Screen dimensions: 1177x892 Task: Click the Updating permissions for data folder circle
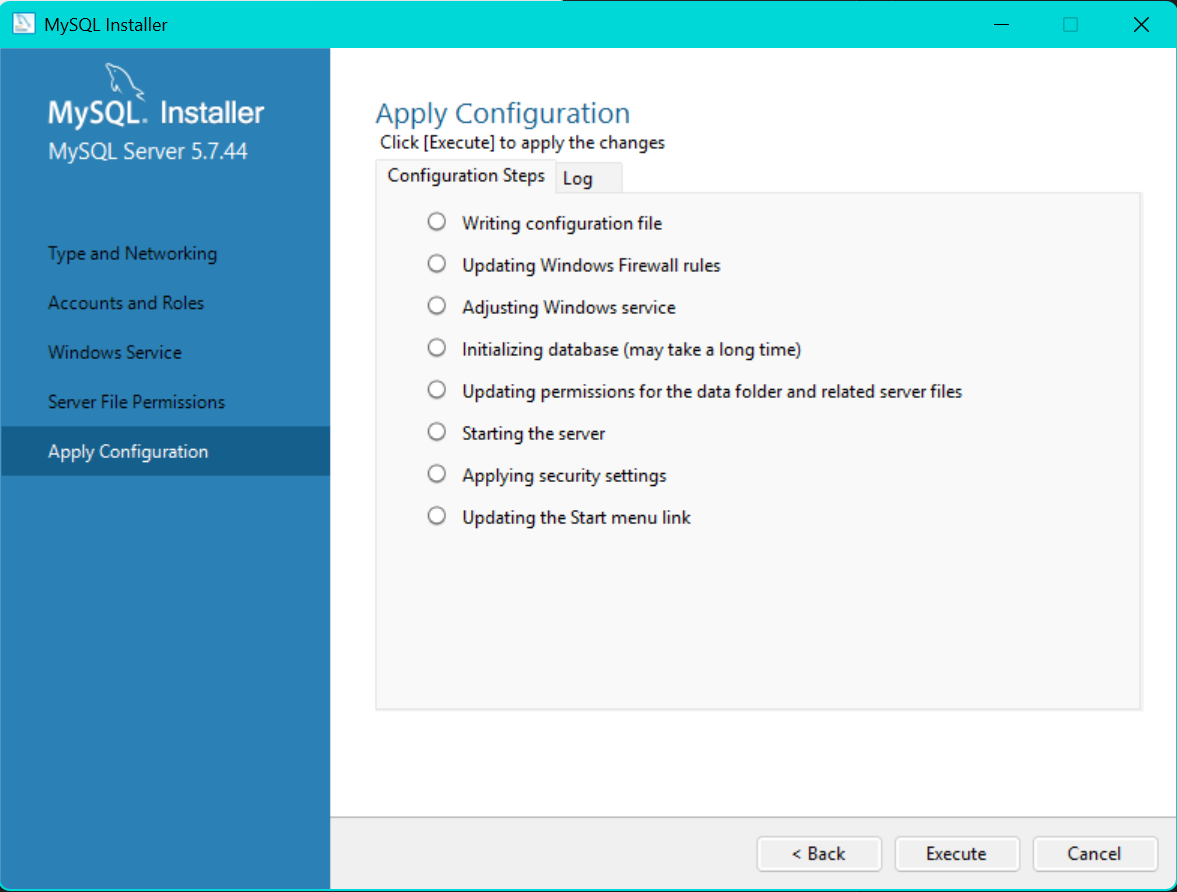(437, 390)
